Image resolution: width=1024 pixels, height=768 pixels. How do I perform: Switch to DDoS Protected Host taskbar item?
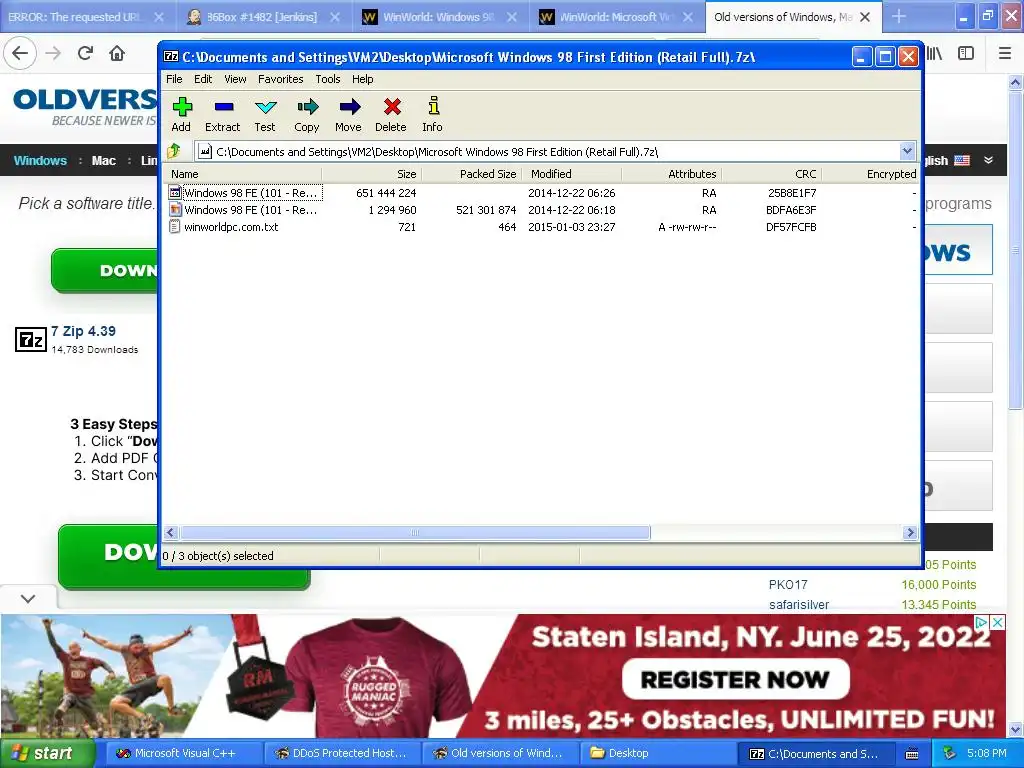click(342, 753)
